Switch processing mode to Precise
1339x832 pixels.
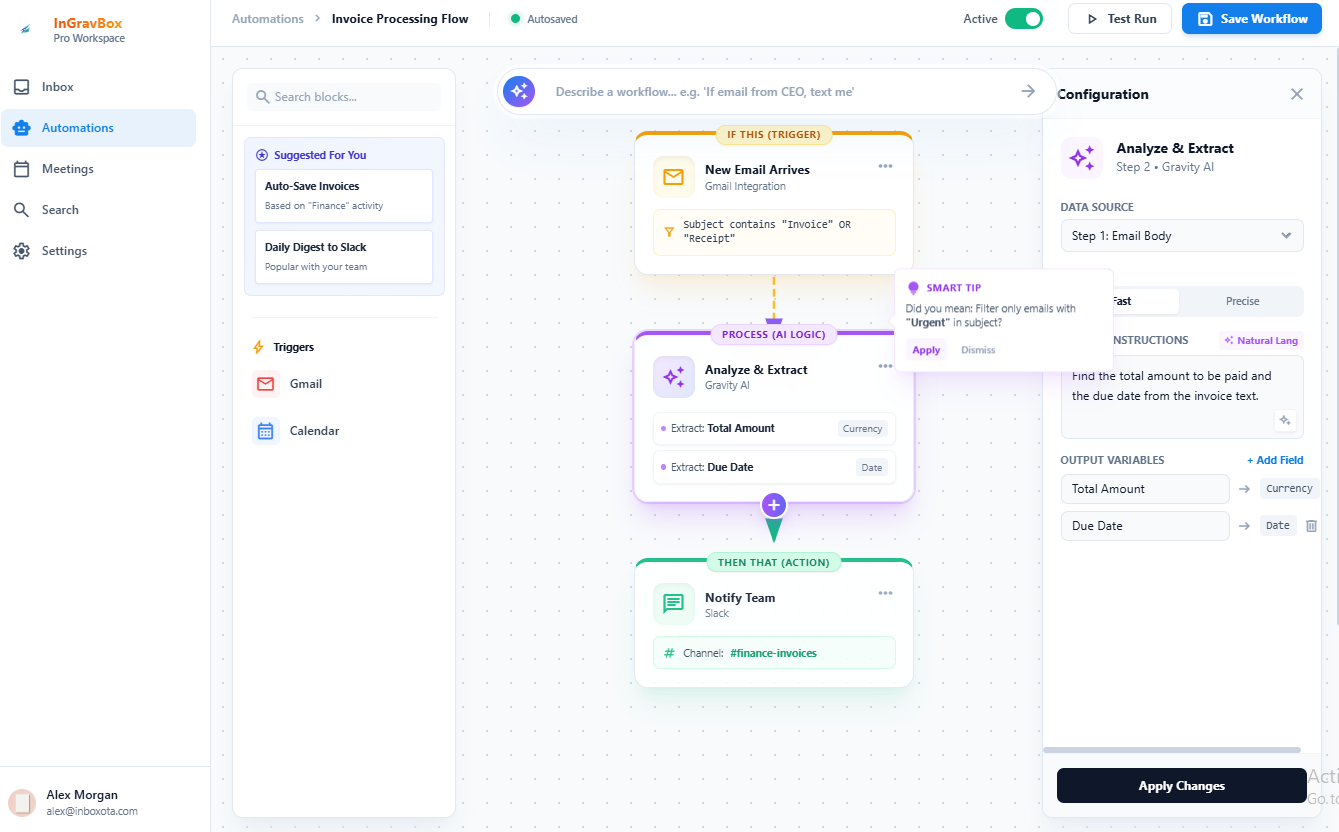[x=1241, y=301]
